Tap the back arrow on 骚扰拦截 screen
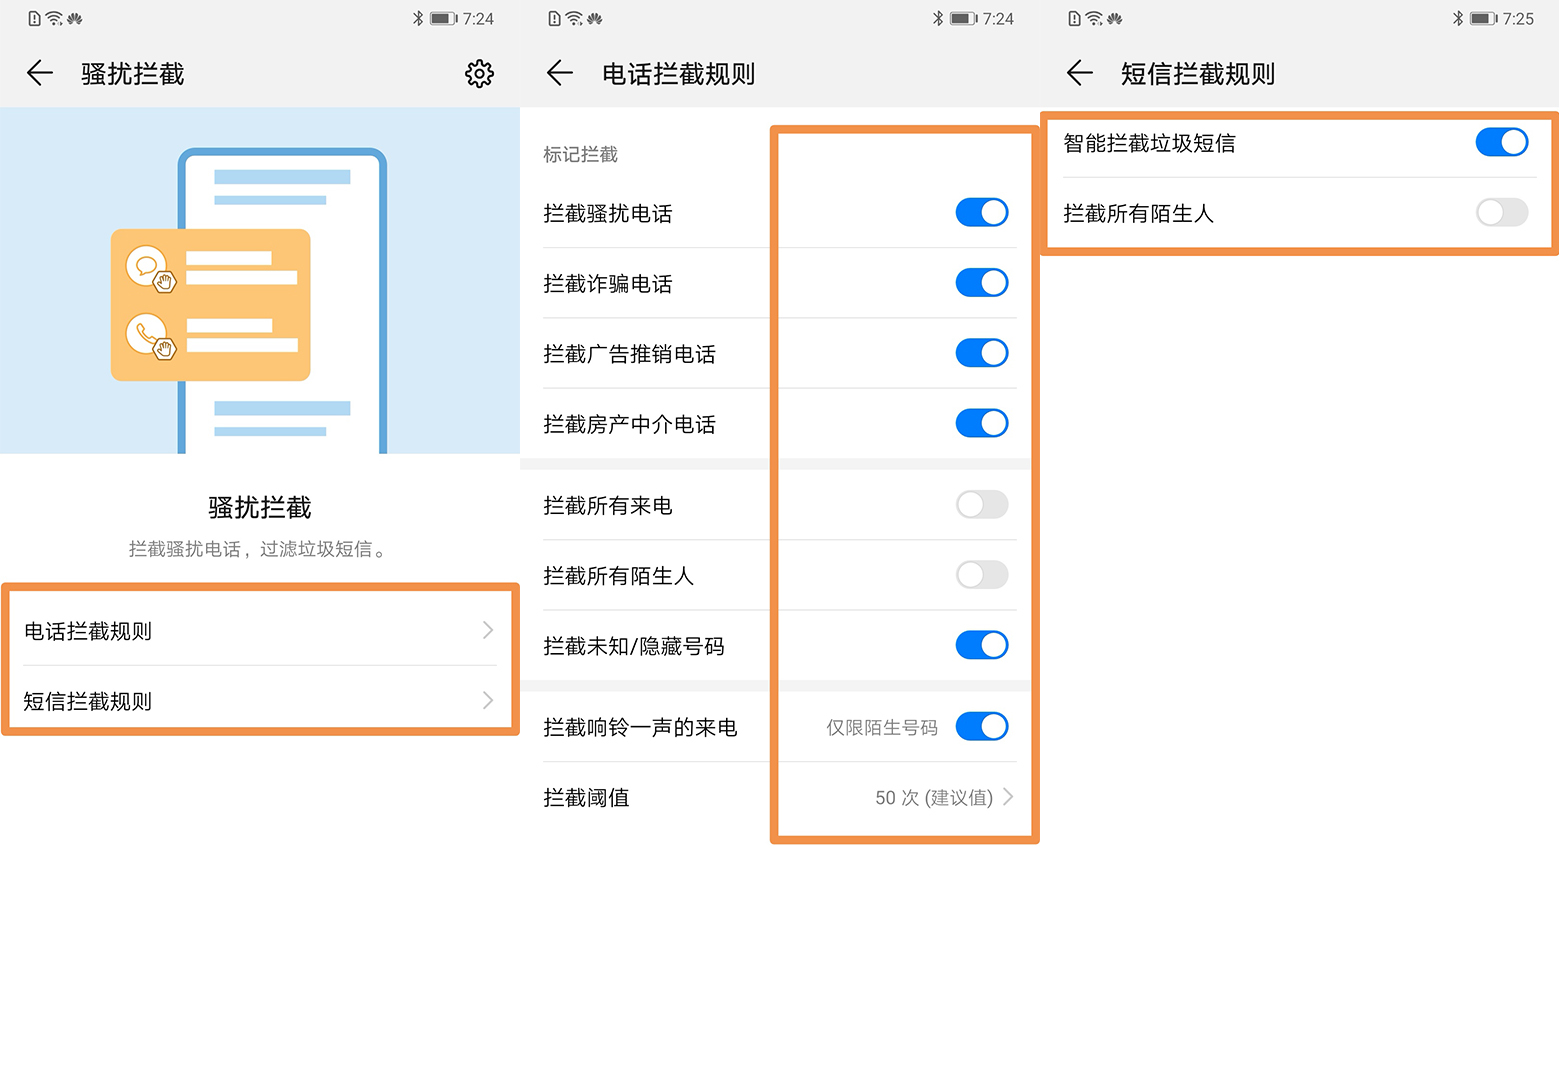 click(x=39, y=73)
